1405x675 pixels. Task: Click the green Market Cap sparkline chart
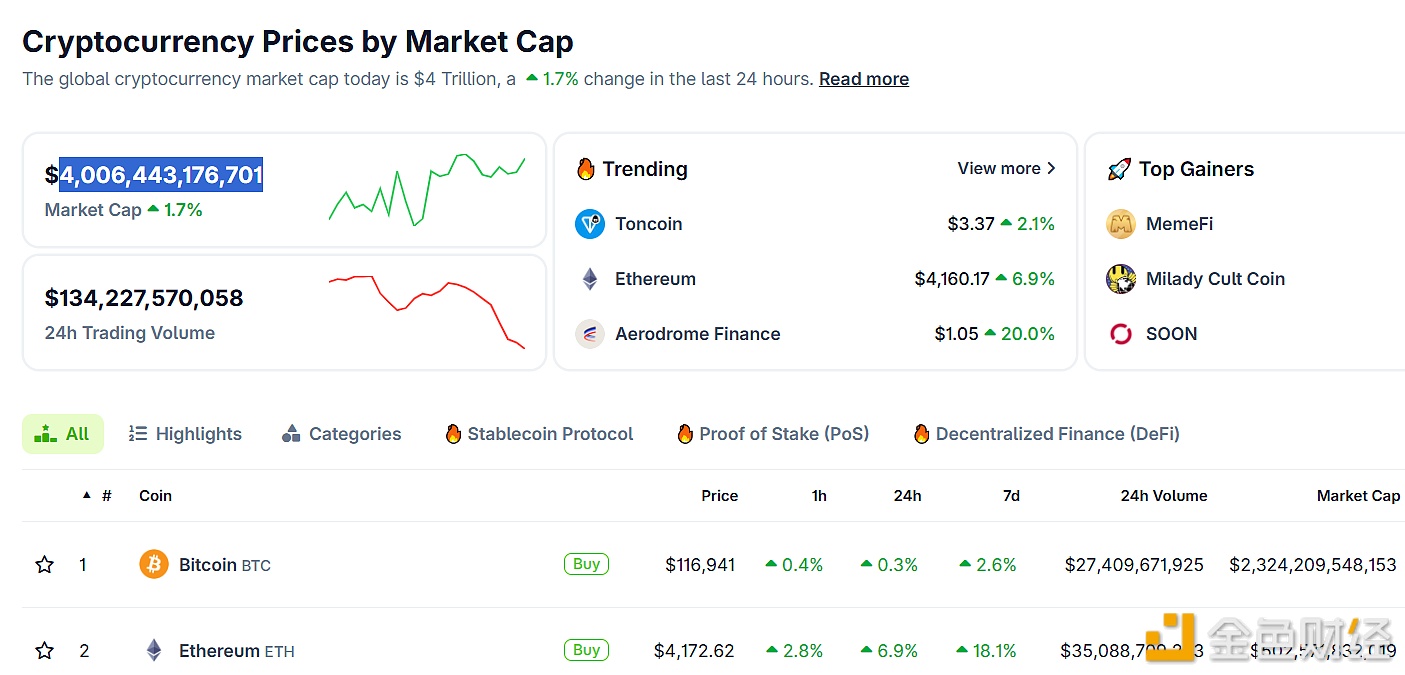pos(427,187)
